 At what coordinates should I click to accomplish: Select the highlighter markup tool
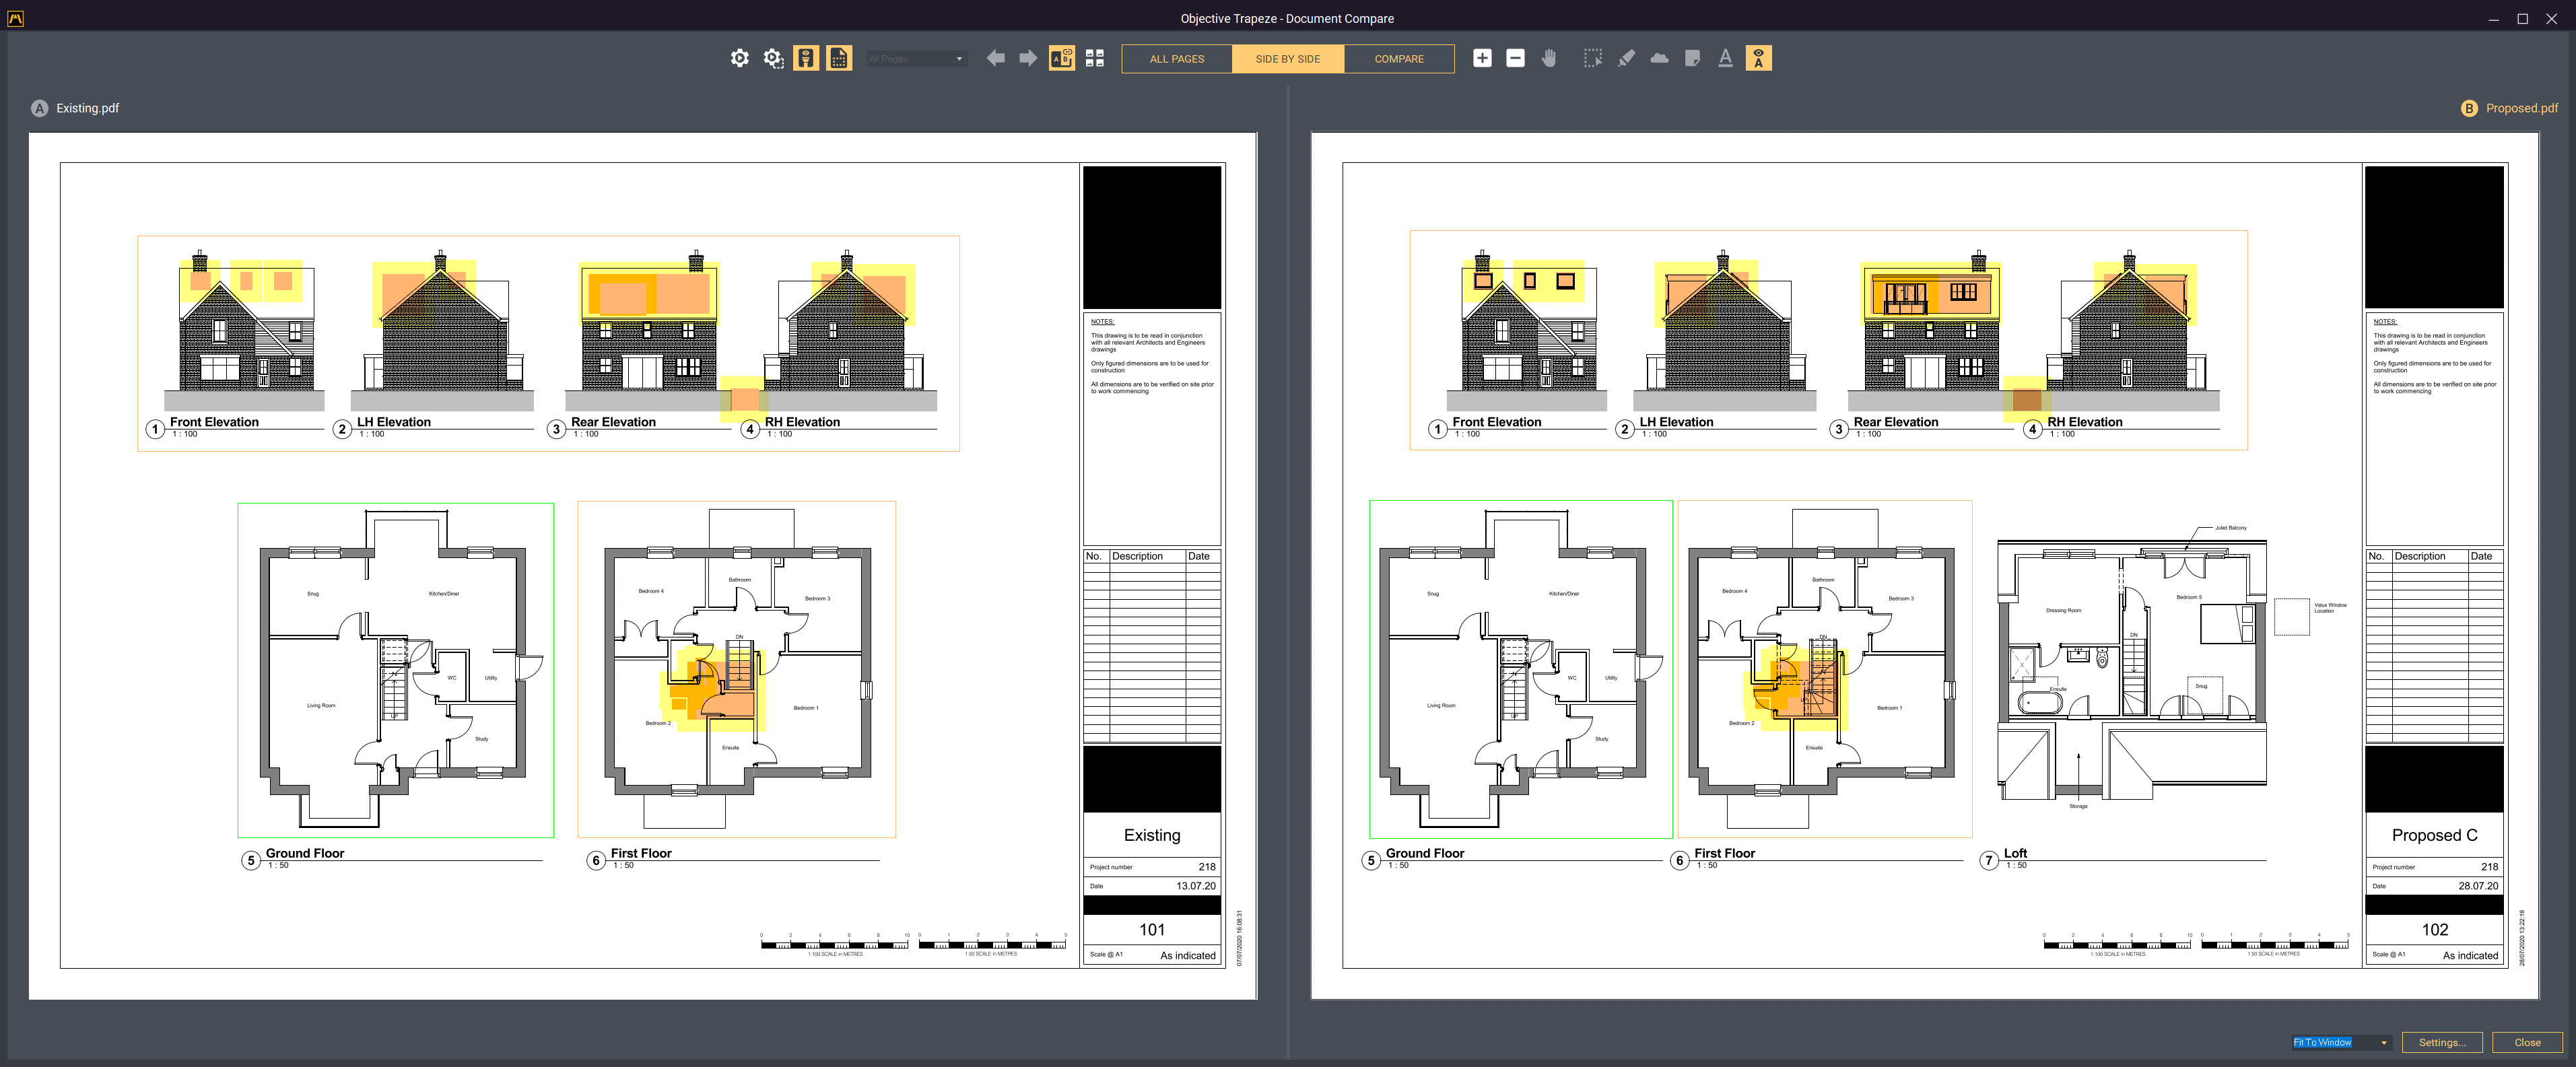coord(1626,58)
